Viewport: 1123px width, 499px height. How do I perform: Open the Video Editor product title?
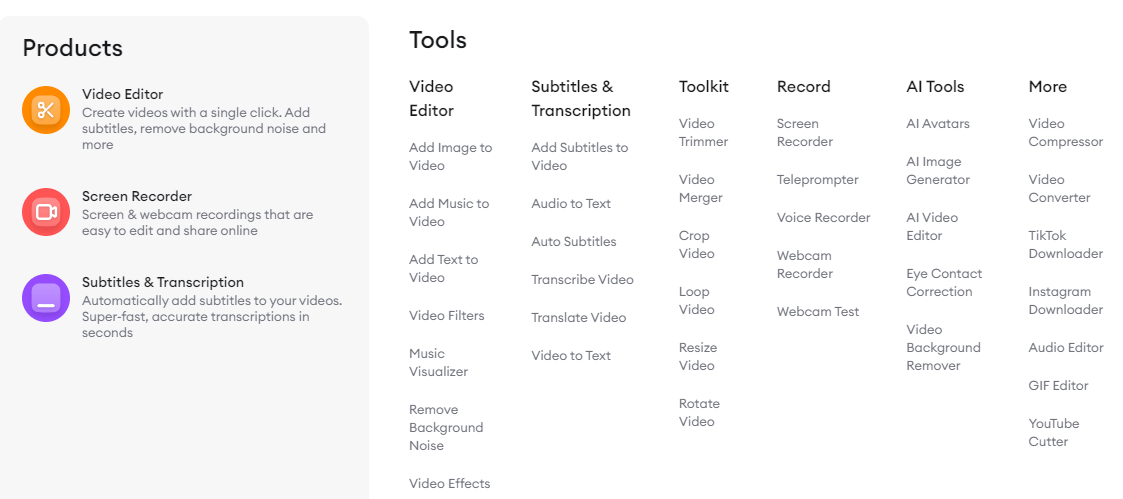tap(122, 95)
